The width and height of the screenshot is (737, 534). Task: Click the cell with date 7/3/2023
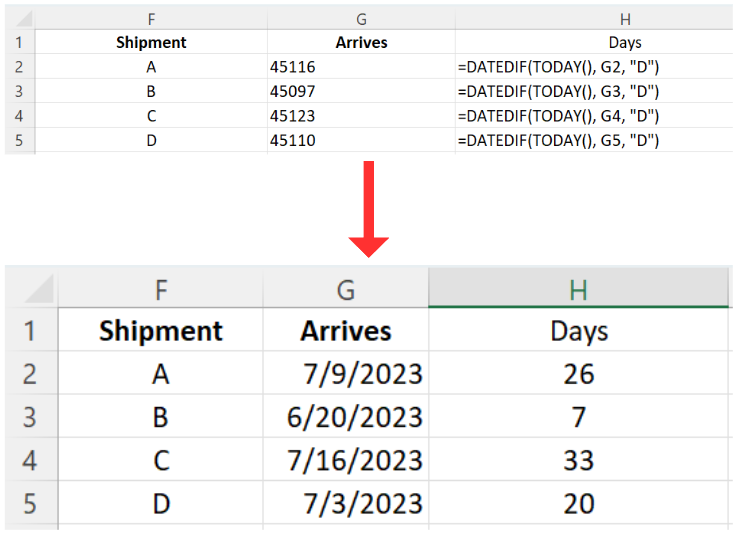[x=346, y=503]
